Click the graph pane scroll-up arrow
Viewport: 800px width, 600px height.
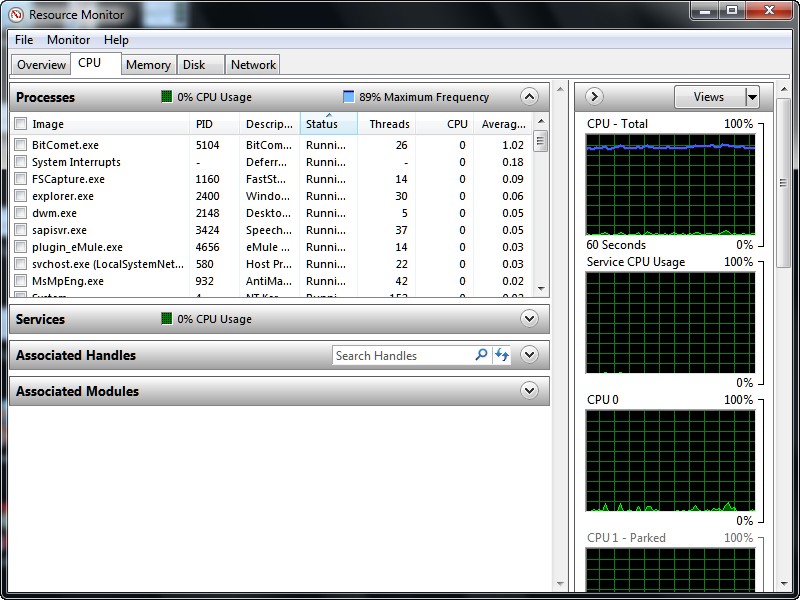(x=783, y=90)
